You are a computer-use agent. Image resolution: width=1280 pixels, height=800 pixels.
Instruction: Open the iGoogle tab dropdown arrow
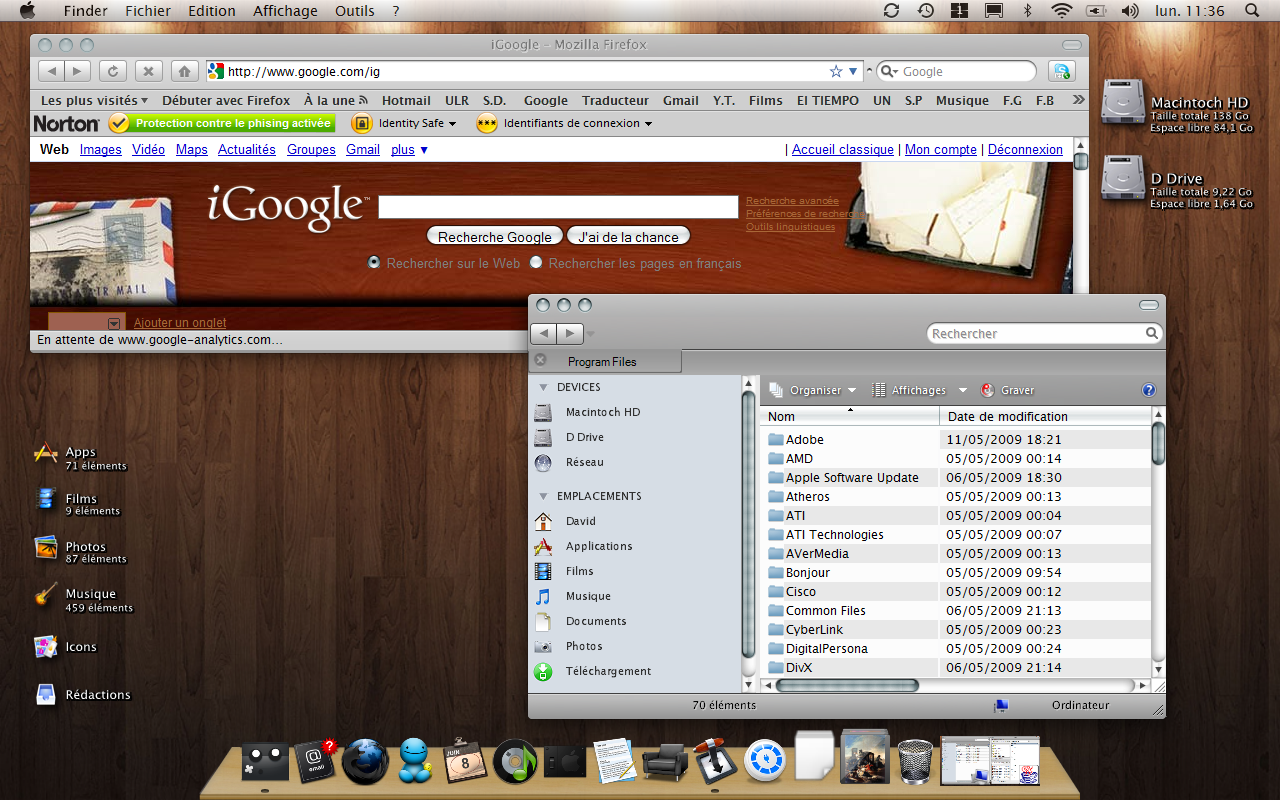(114, 323)
